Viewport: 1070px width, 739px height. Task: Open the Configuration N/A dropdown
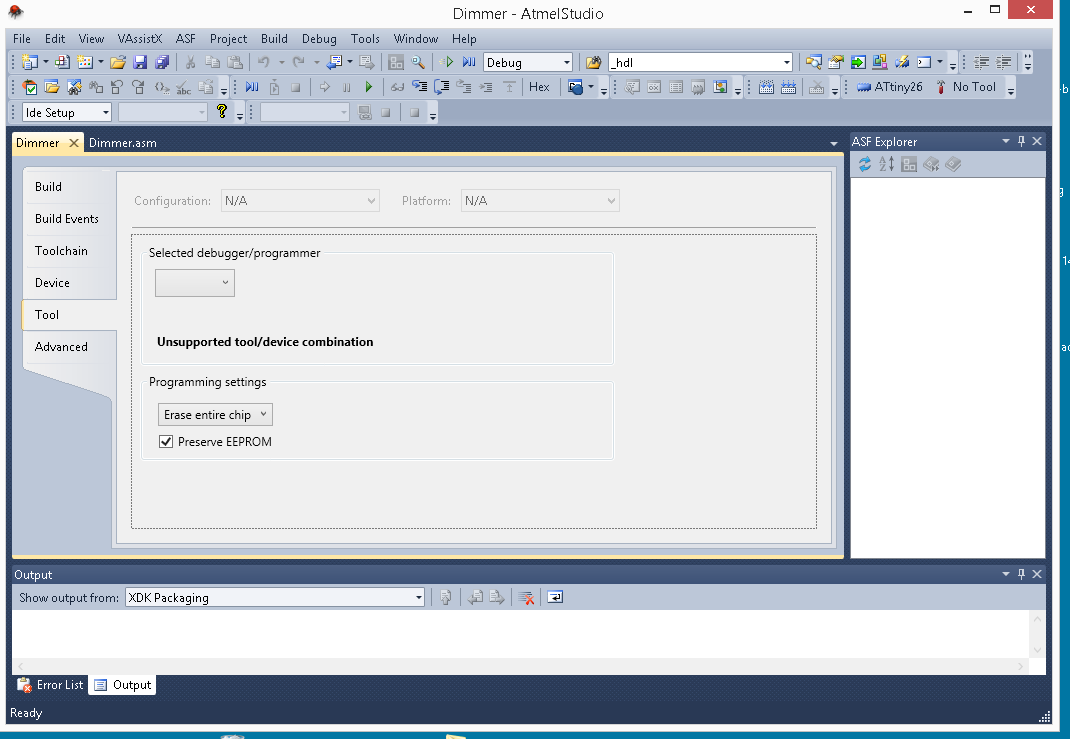click(x=300, y=201)
